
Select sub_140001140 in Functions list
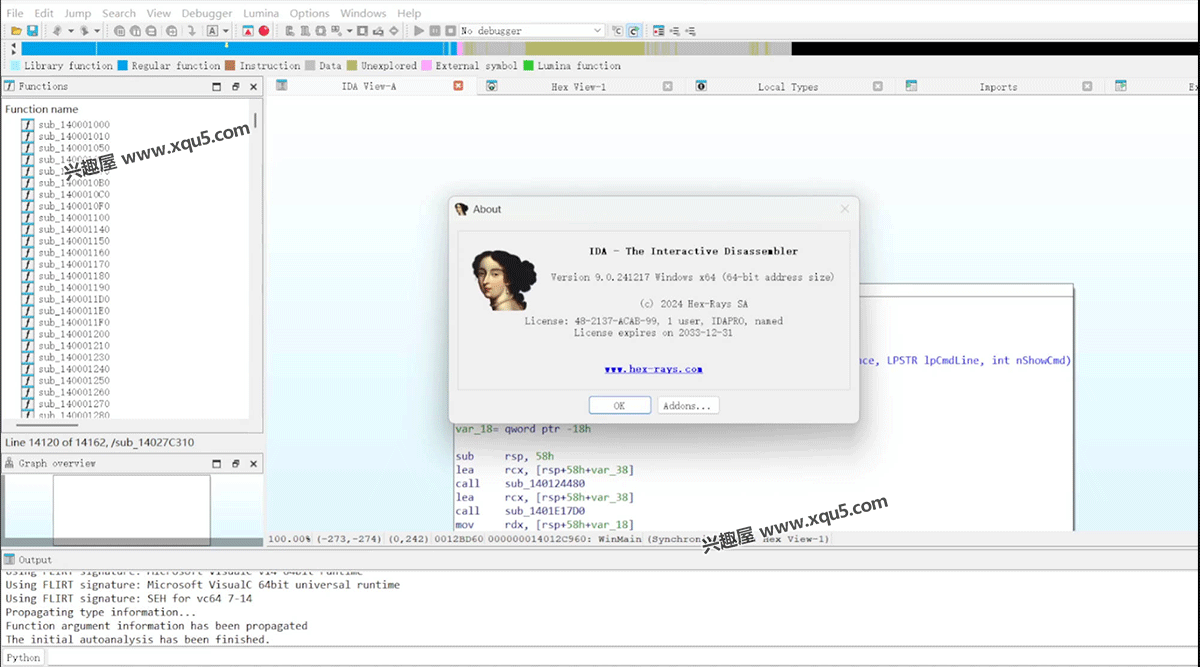pos(74,230)
